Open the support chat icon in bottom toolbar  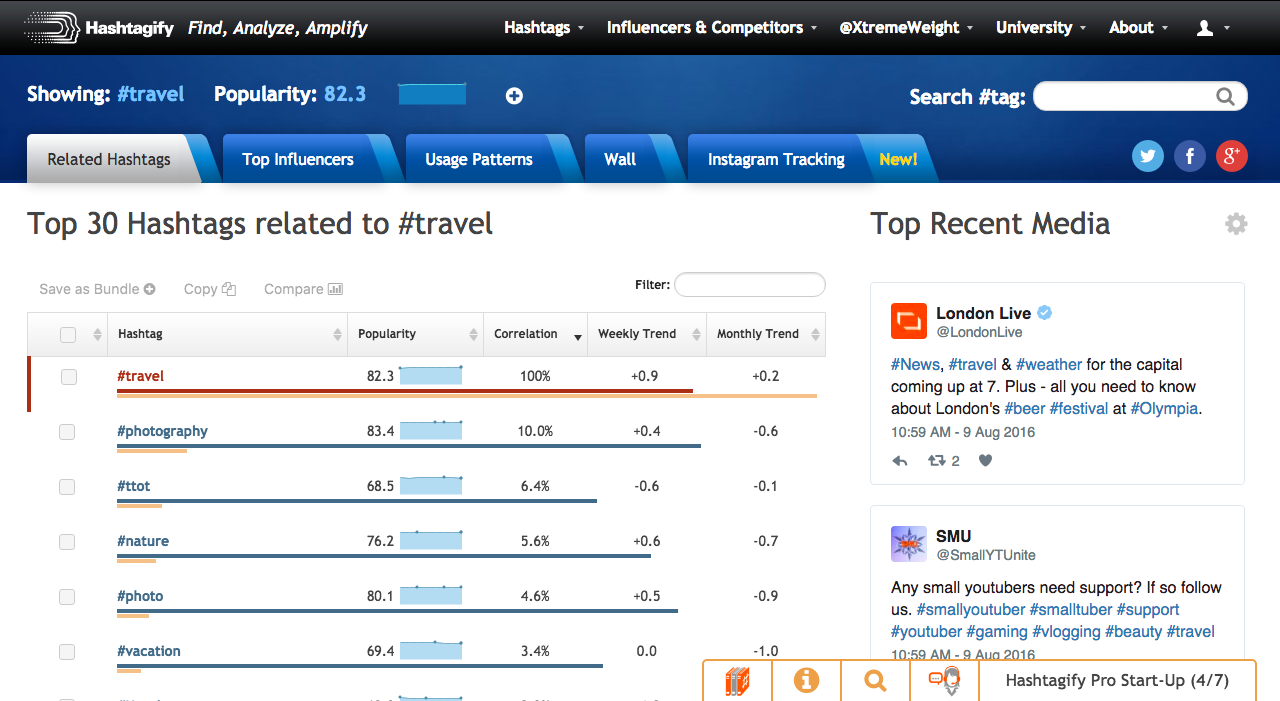(944, 681)
